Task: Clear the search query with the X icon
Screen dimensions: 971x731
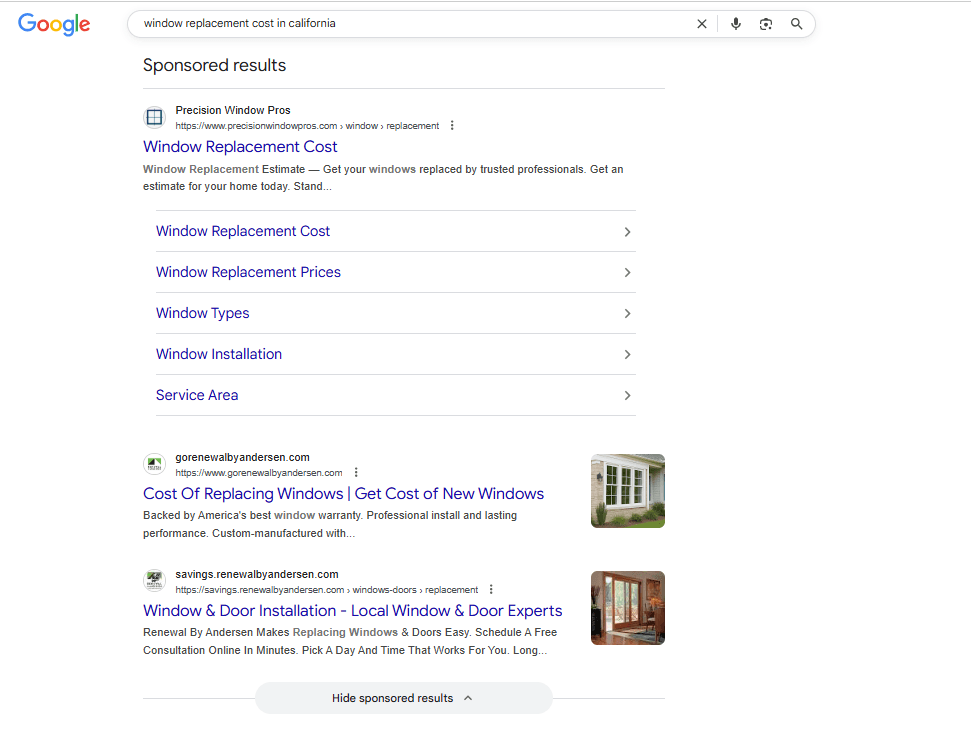Action: pyautogui.click(x=701, y=23)
